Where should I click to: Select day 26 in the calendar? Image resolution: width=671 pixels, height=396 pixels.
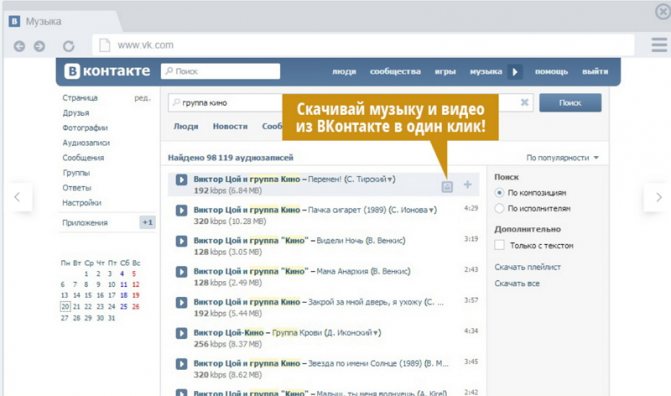136,307
